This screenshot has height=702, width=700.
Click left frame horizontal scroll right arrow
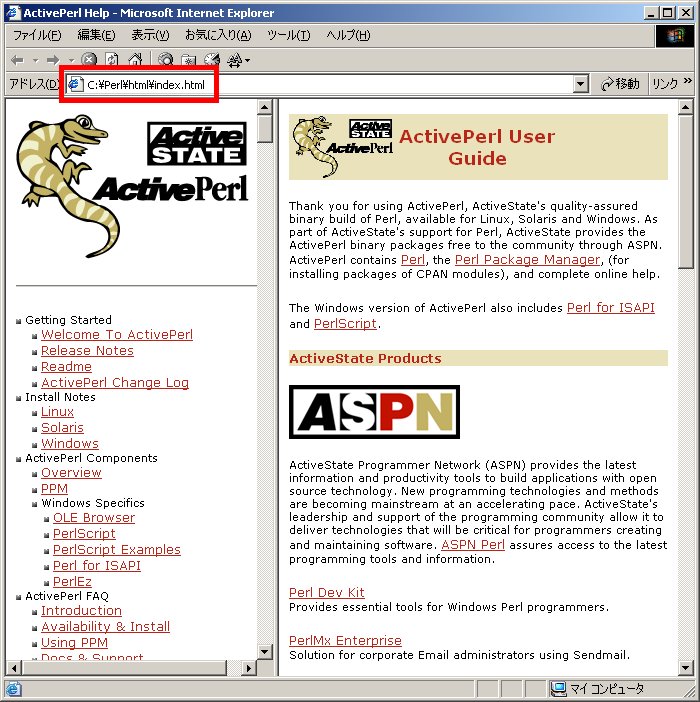point(248,668)
